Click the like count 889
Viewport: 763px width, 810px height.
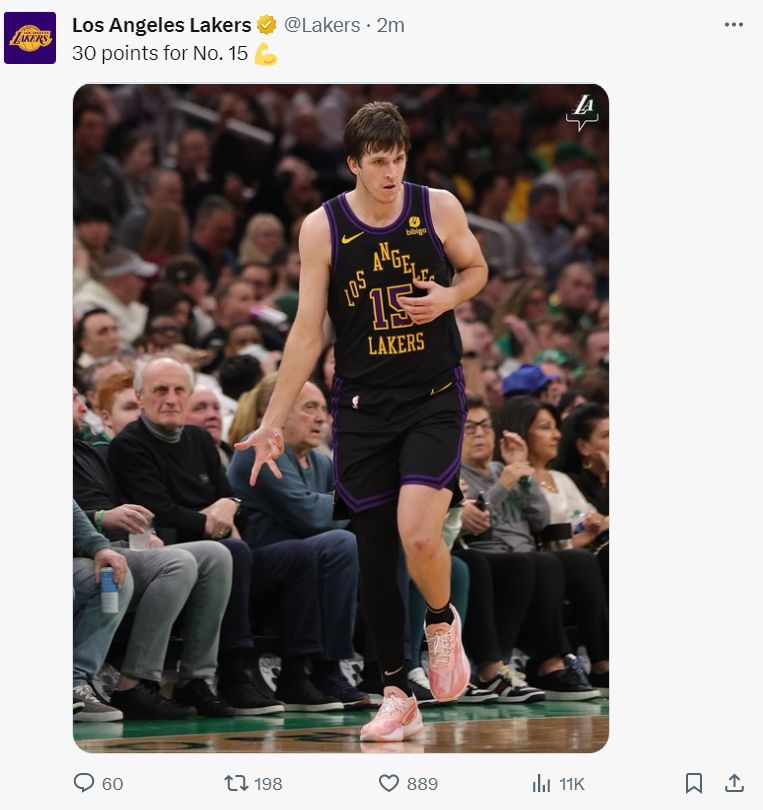(x=422, y=784)
